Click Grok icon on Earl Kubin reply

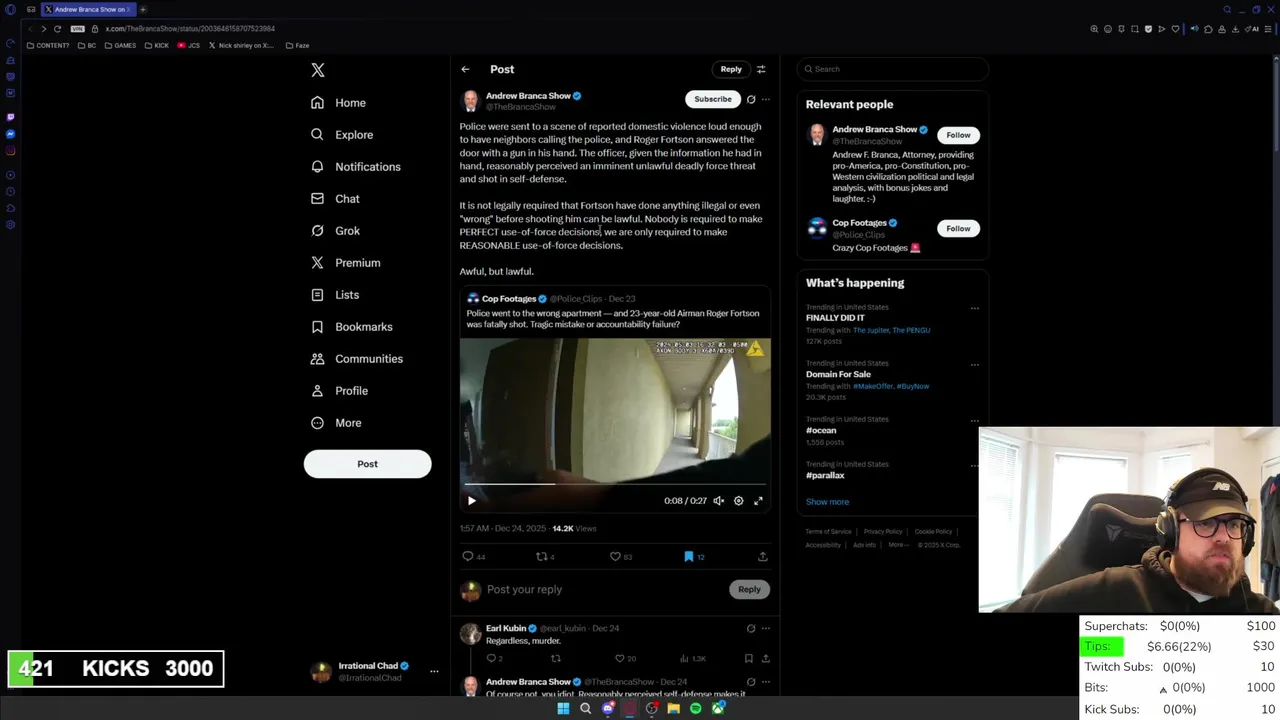751,628
